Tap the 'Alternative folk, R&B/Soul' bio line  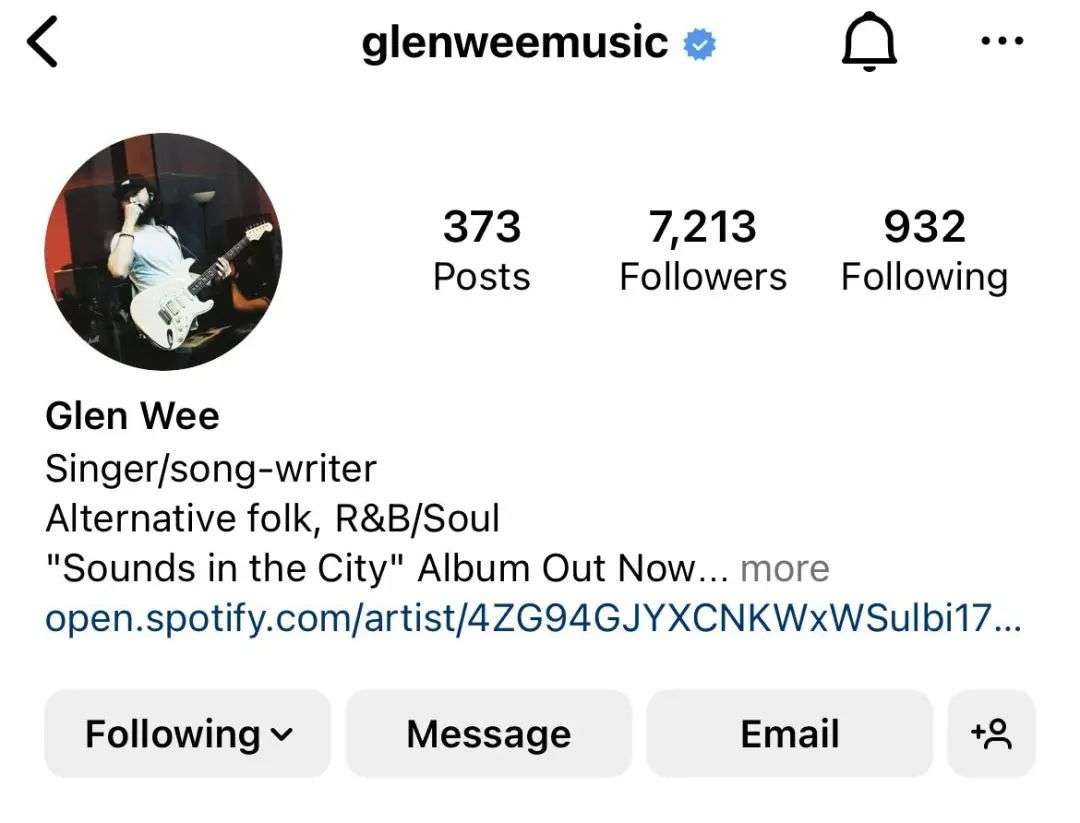(273, 519)
